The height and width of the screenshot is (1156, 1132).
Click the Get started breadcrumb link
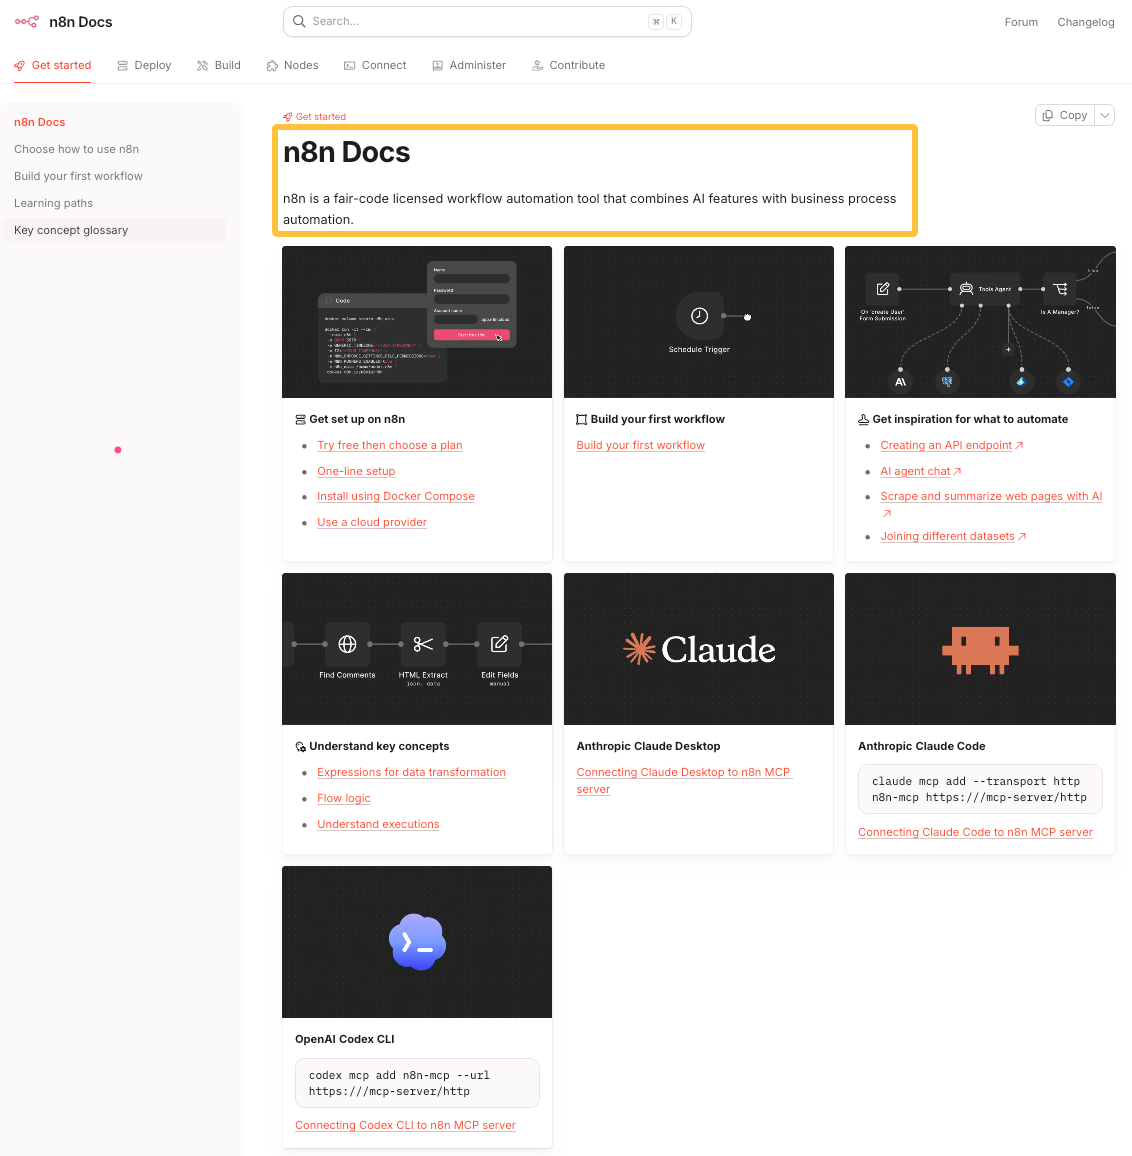[314, 116]
